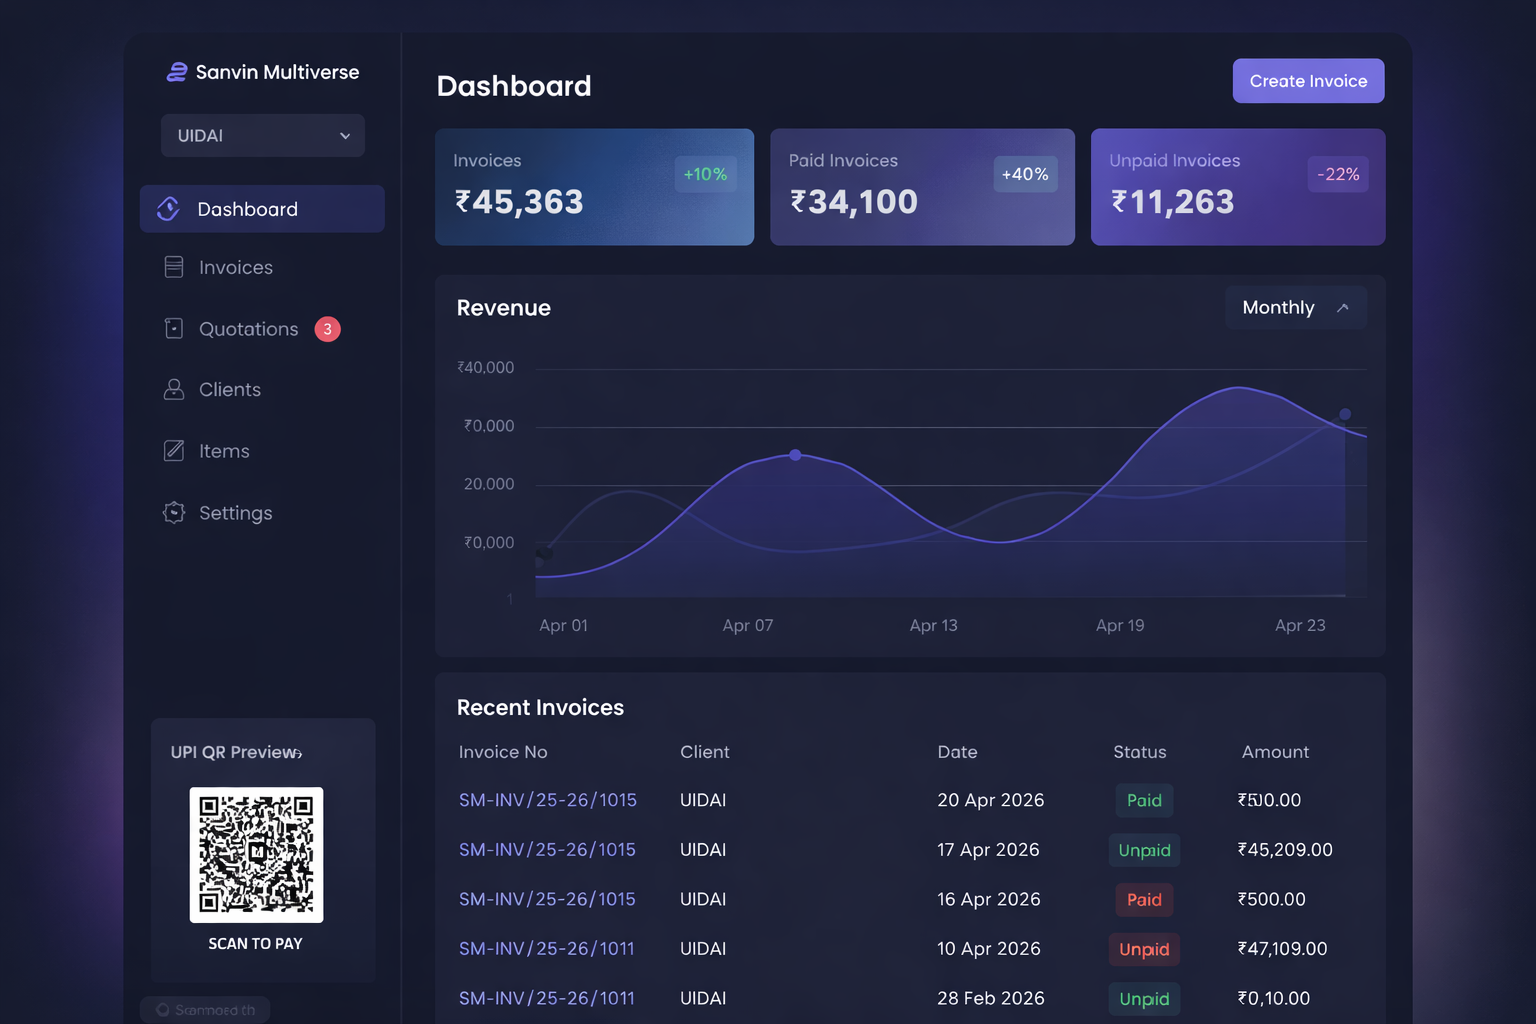Click the Sanvin Multiverse logo icon
The width and height of the screenshot is (1536, 1024).
pyautogui.click(x=176, y=71)
